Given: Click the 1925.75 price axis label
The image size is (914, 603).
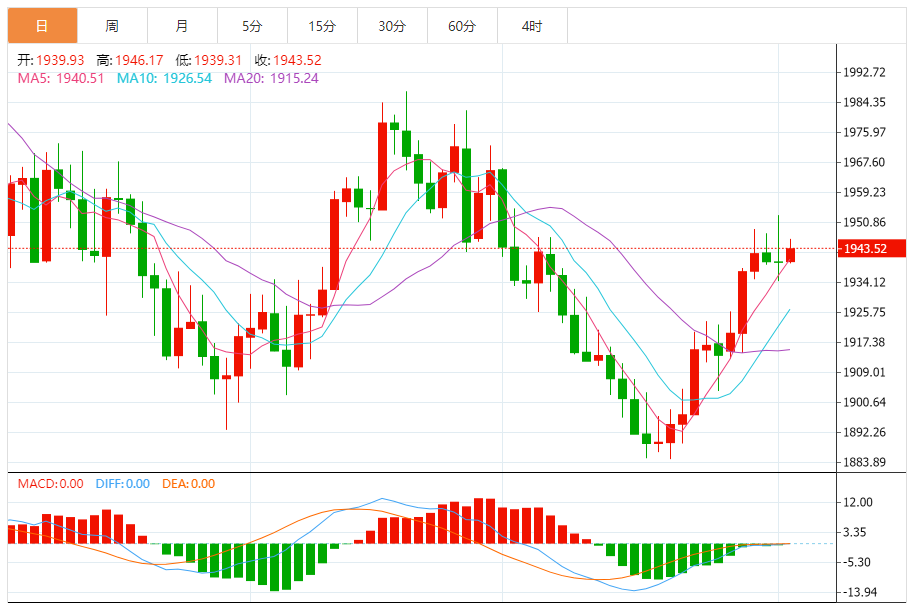Looking at the screenshot, I should point(864,312).
